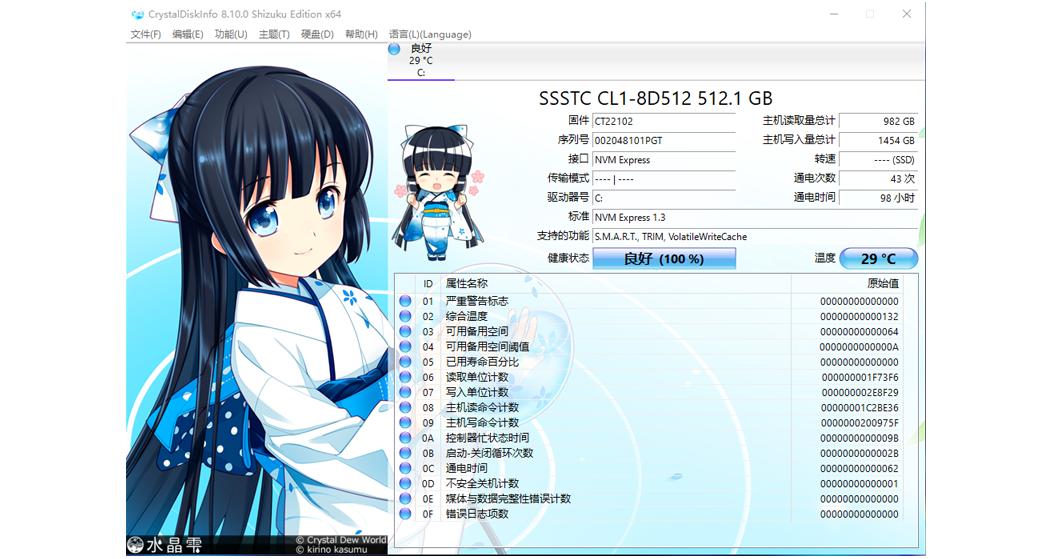Click status orb for 主机写命令计数 row
1050x559 pixels.
(x=405, y=423)
